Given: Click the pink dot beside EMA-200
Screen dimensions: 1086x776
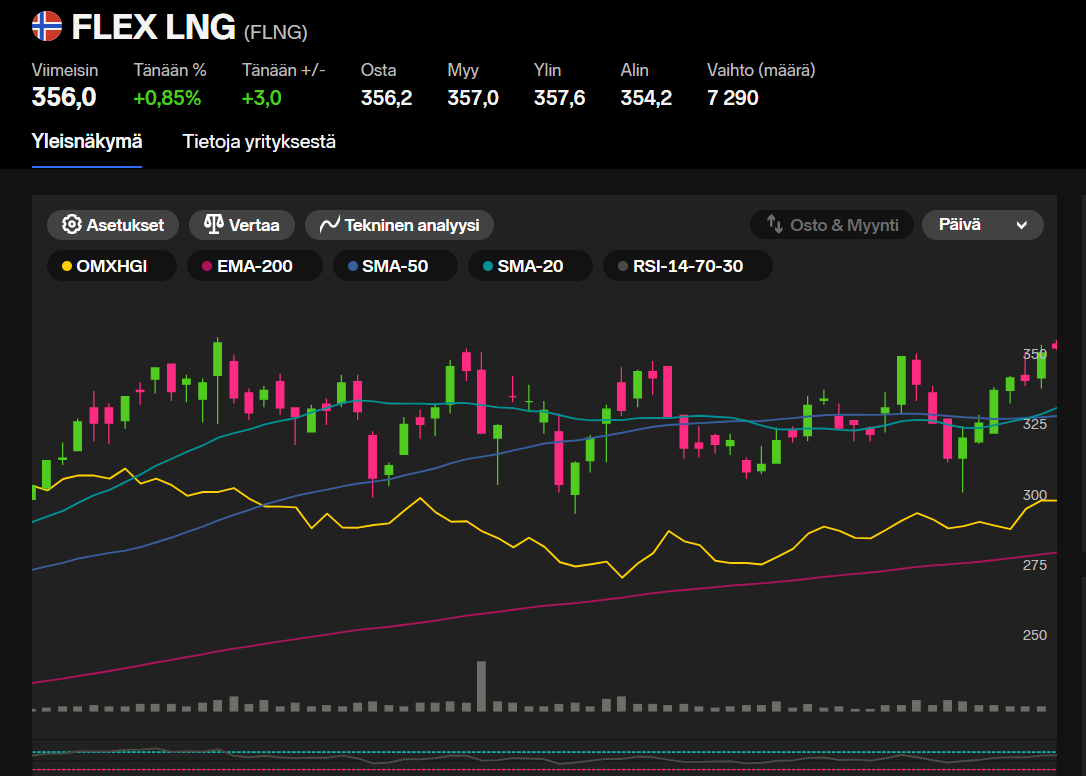Looking at the screenshot, I should coord(207,267).
